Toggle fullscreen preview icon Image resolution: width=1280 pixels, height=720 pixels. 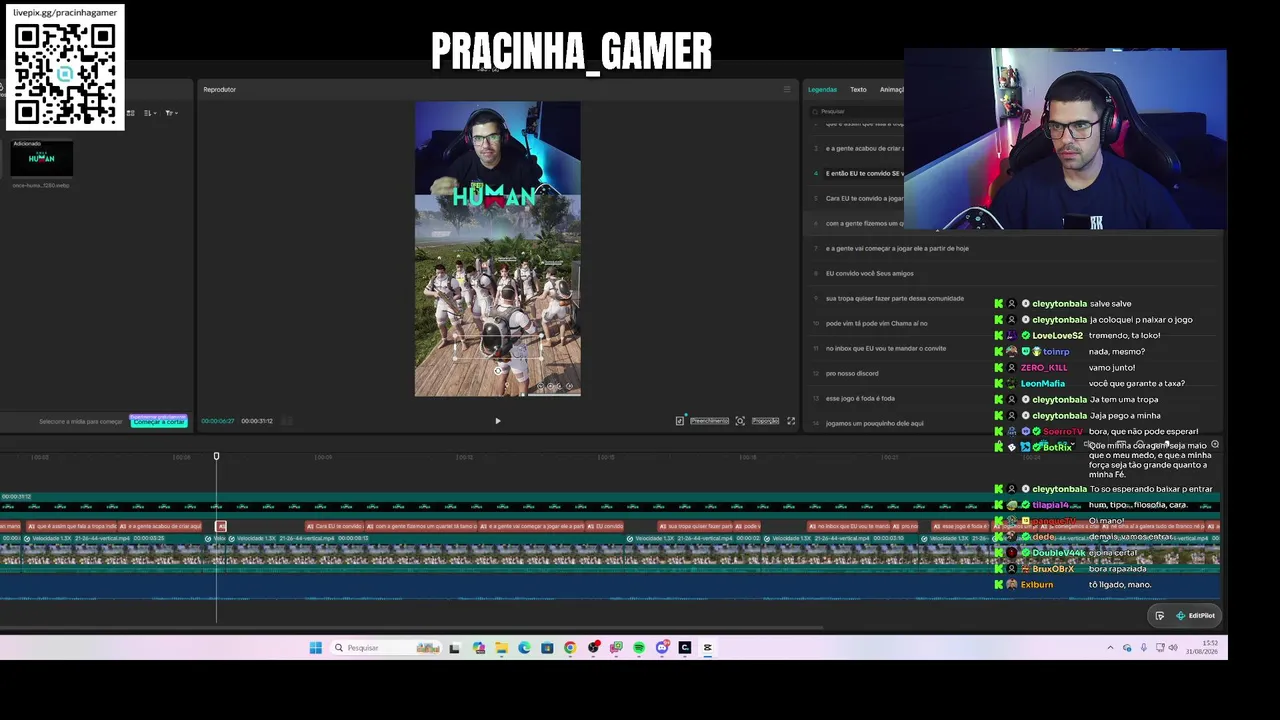tap(791, 421)
